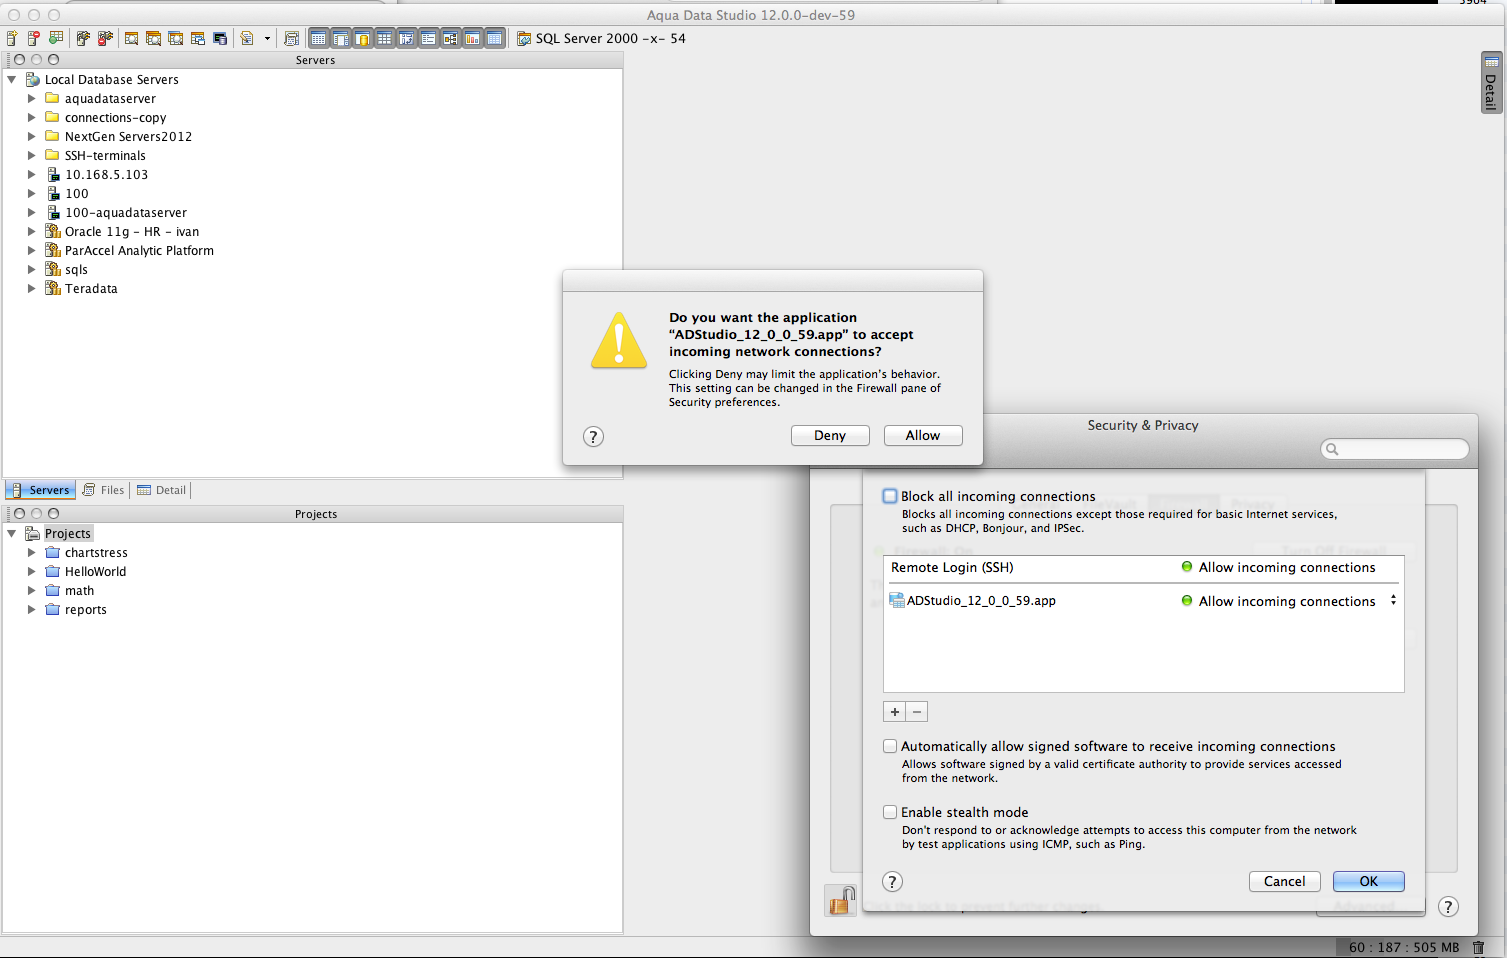Open help in firewall options sheet
Image resolution: width=1507 pixels, height=958 pixels.
click(892, 881)
